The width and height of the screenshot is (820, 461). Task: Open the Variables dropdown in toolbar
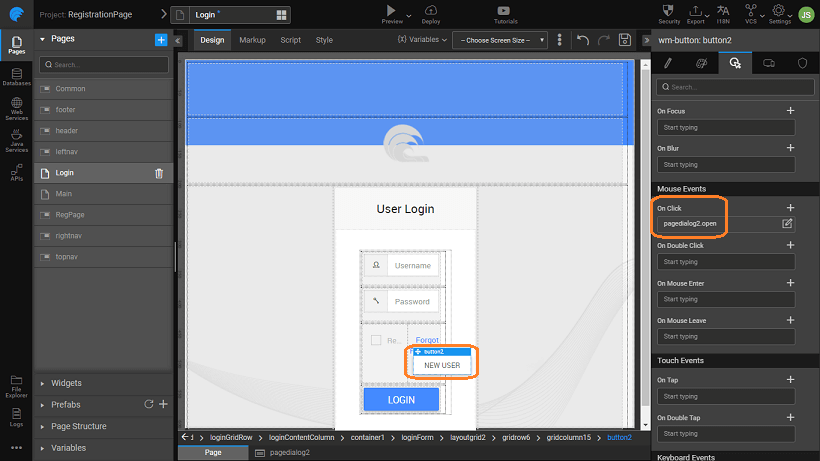pos(421,40)
